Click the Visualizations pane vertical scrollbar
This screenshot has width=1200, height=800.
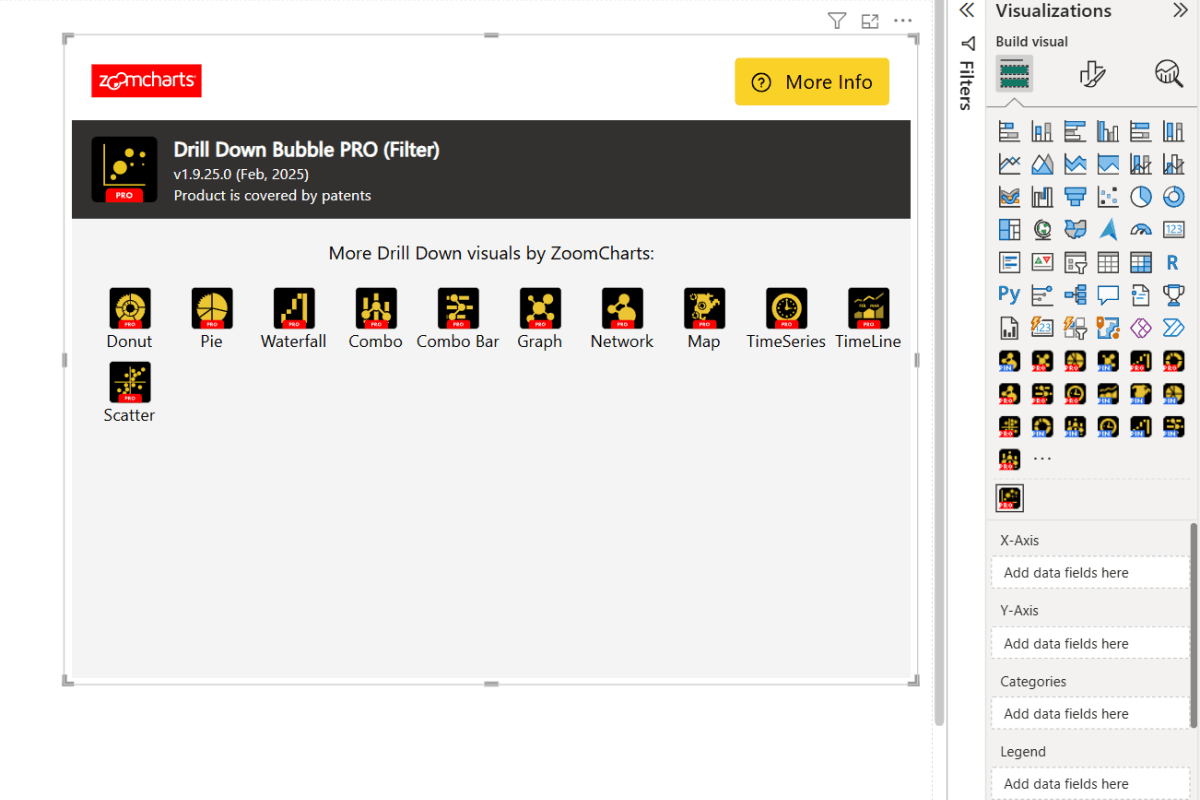tap(1194, 625)
